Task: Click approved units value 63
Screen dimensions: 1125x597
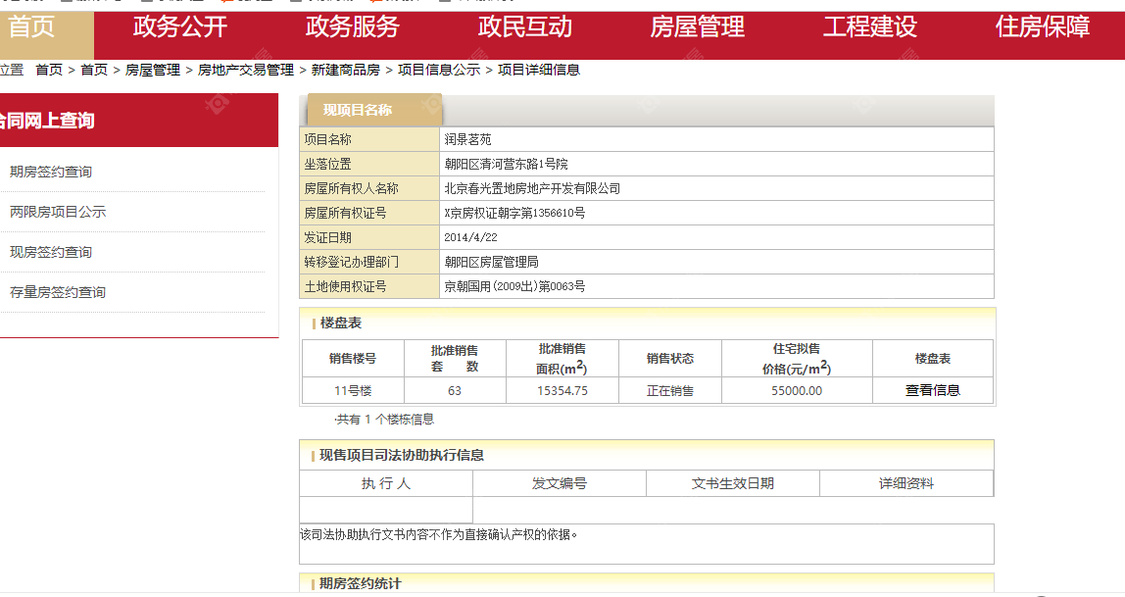Action: pyautogui.click(x=455, y=391)
